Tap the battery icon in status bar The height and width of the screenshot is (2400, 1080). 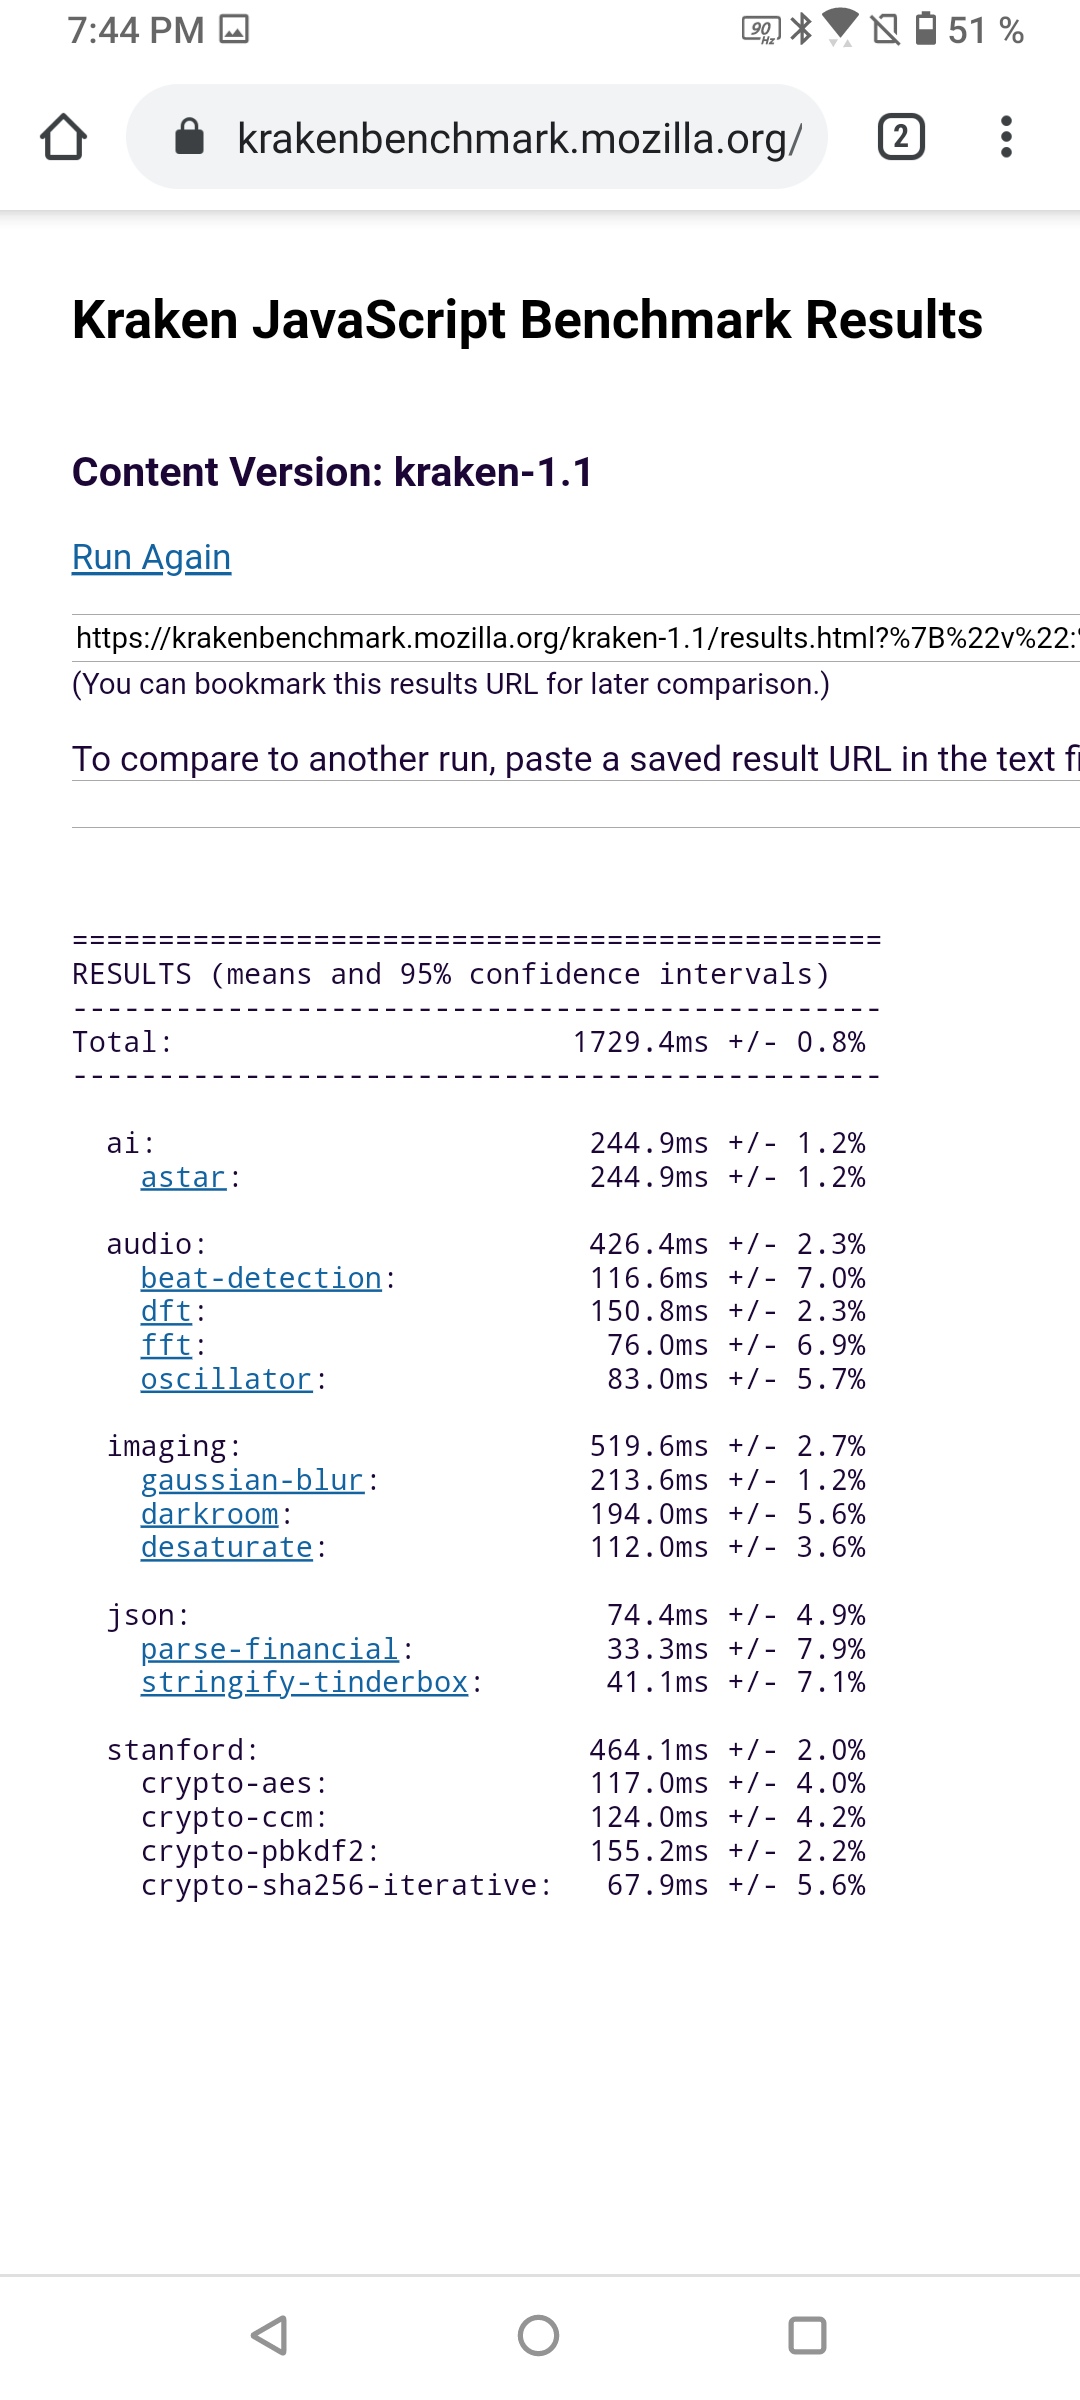point(927,29)
